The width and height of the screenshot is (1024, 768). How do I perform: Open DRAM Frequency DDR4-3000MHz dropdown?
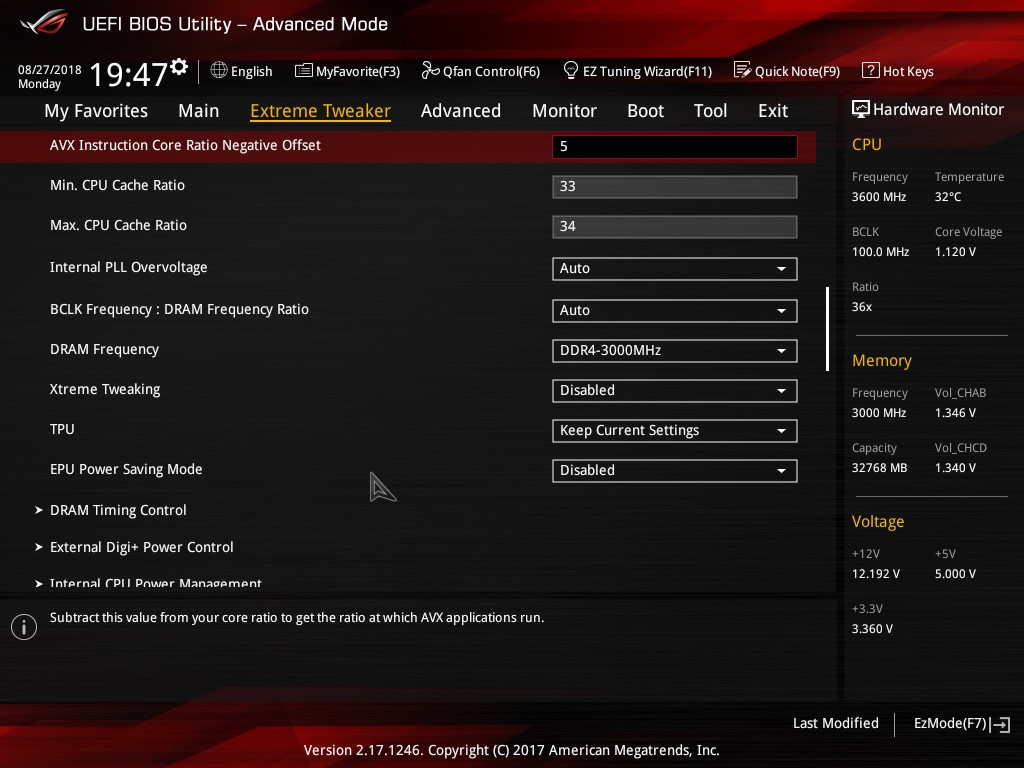[675, 351]
